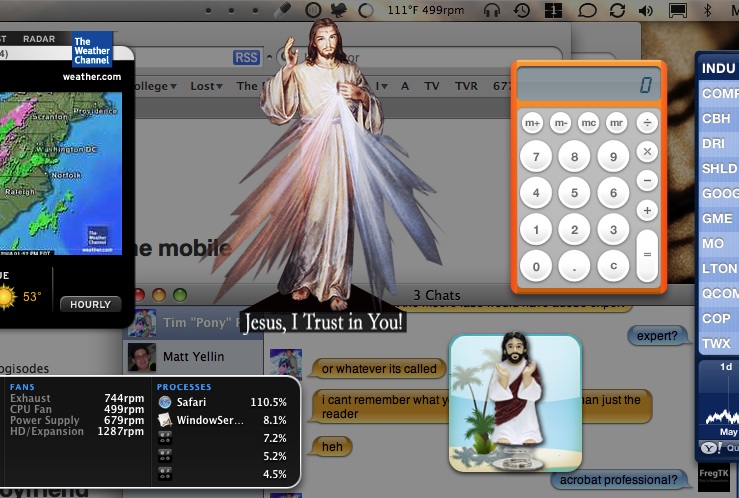Click the CPU Fan 499rpm row

(x=77, y=409)
